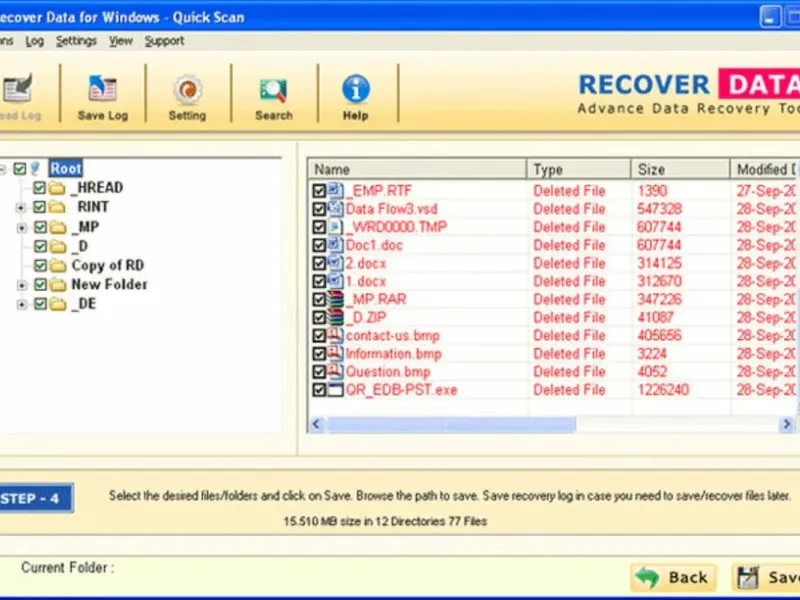
Task: Open the Support menu
Action: click(x=164, y=41)
